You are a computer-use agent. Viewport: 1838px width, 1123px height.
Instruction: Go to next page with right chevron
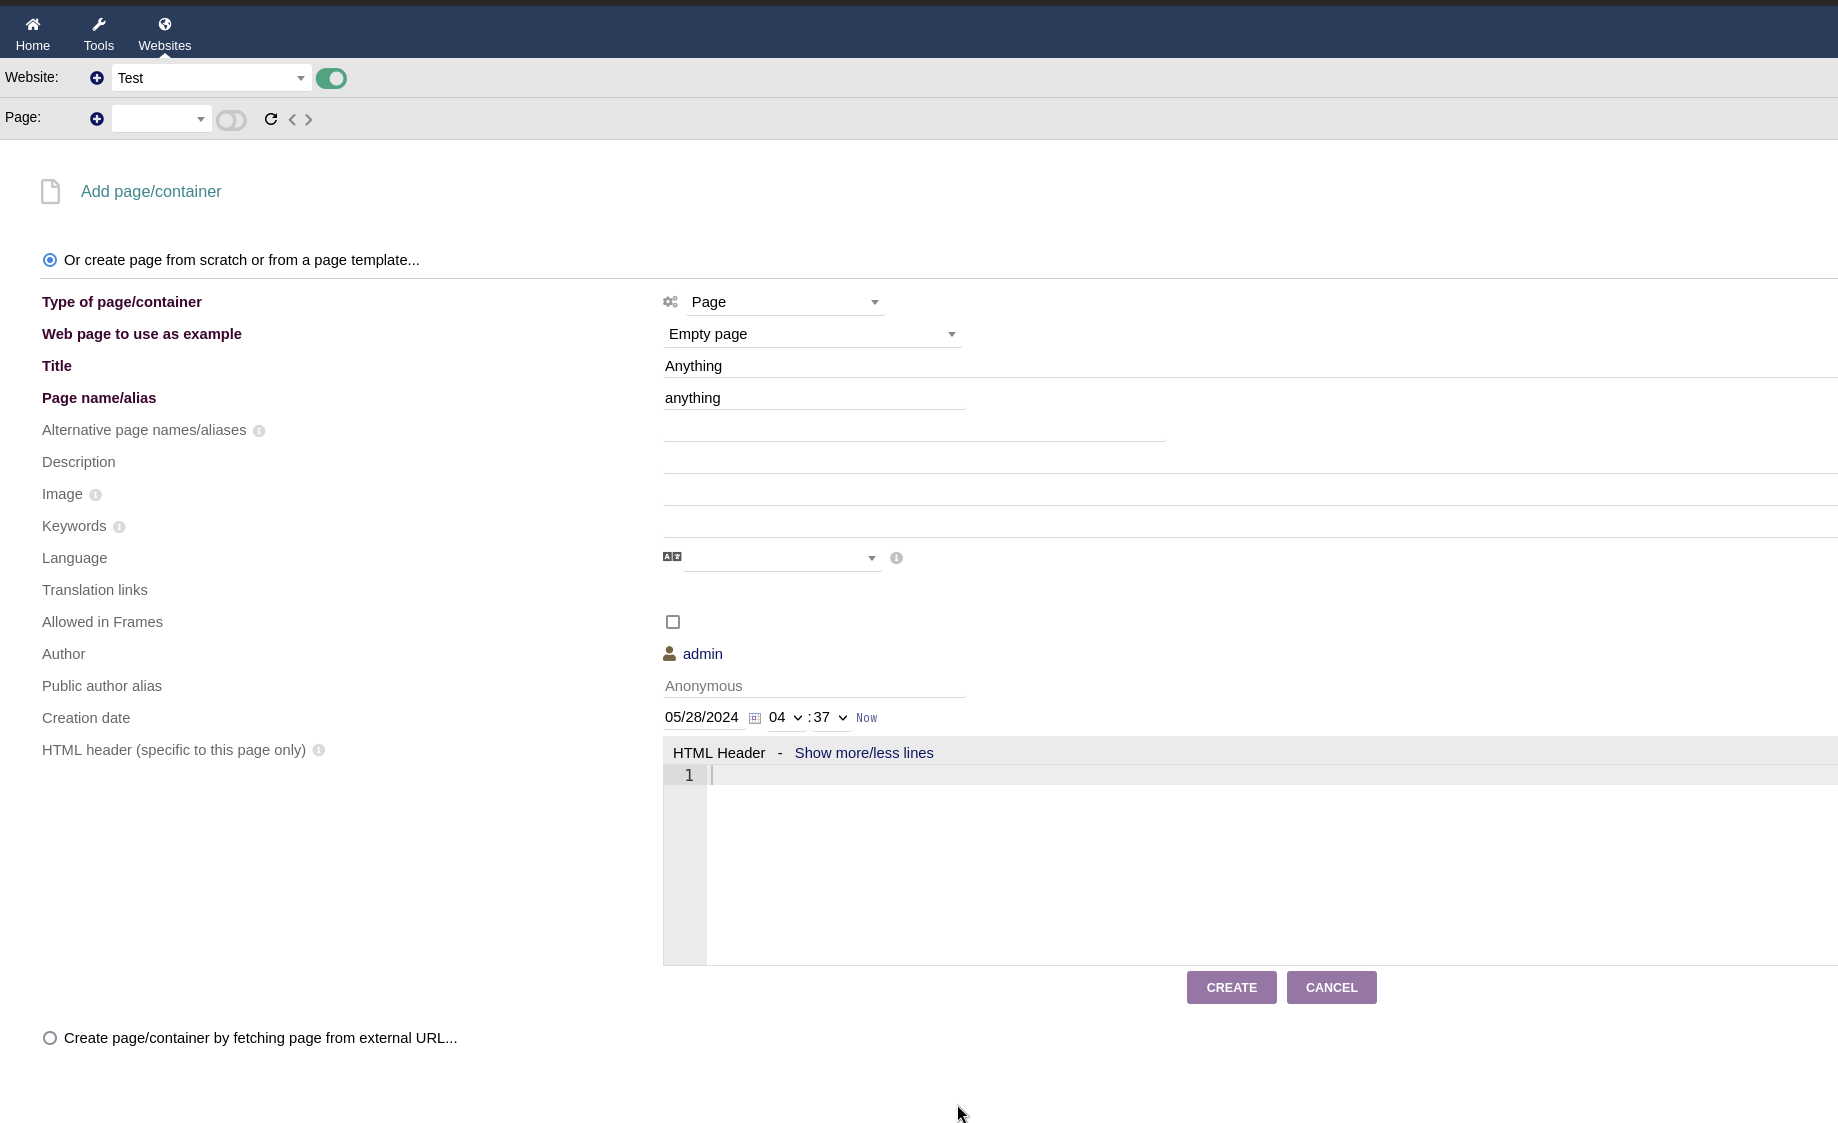309,119
